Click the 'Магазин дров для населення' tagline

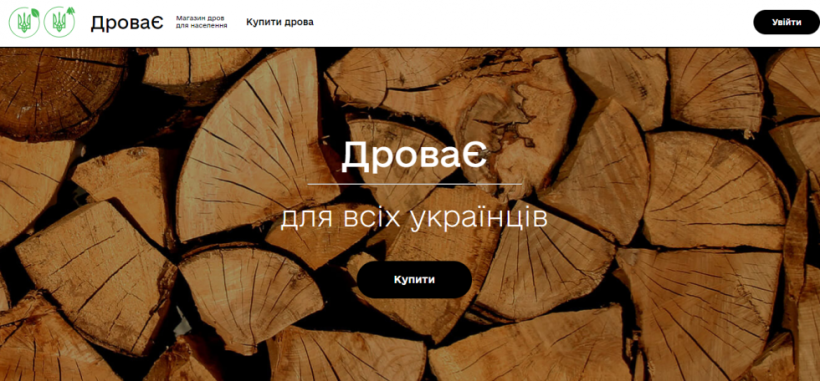coord(201,22)
